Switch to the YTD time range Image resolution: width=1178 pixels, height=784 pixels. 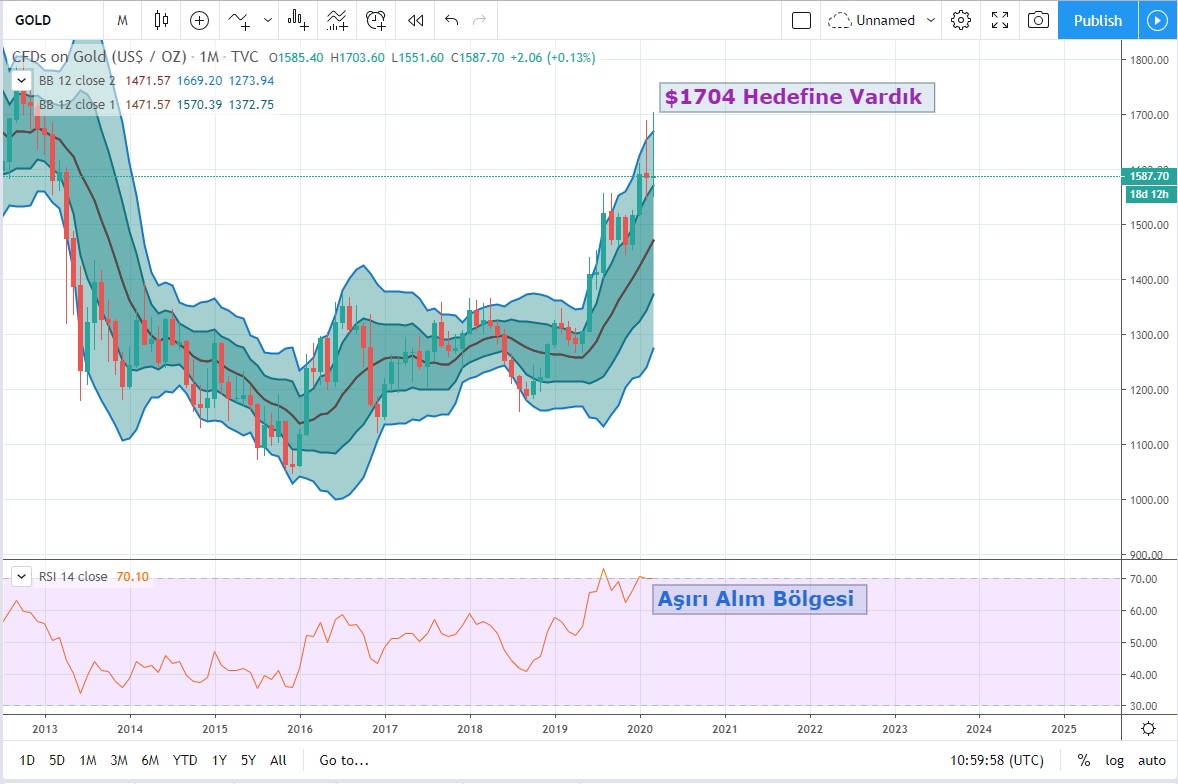point(185,760)
